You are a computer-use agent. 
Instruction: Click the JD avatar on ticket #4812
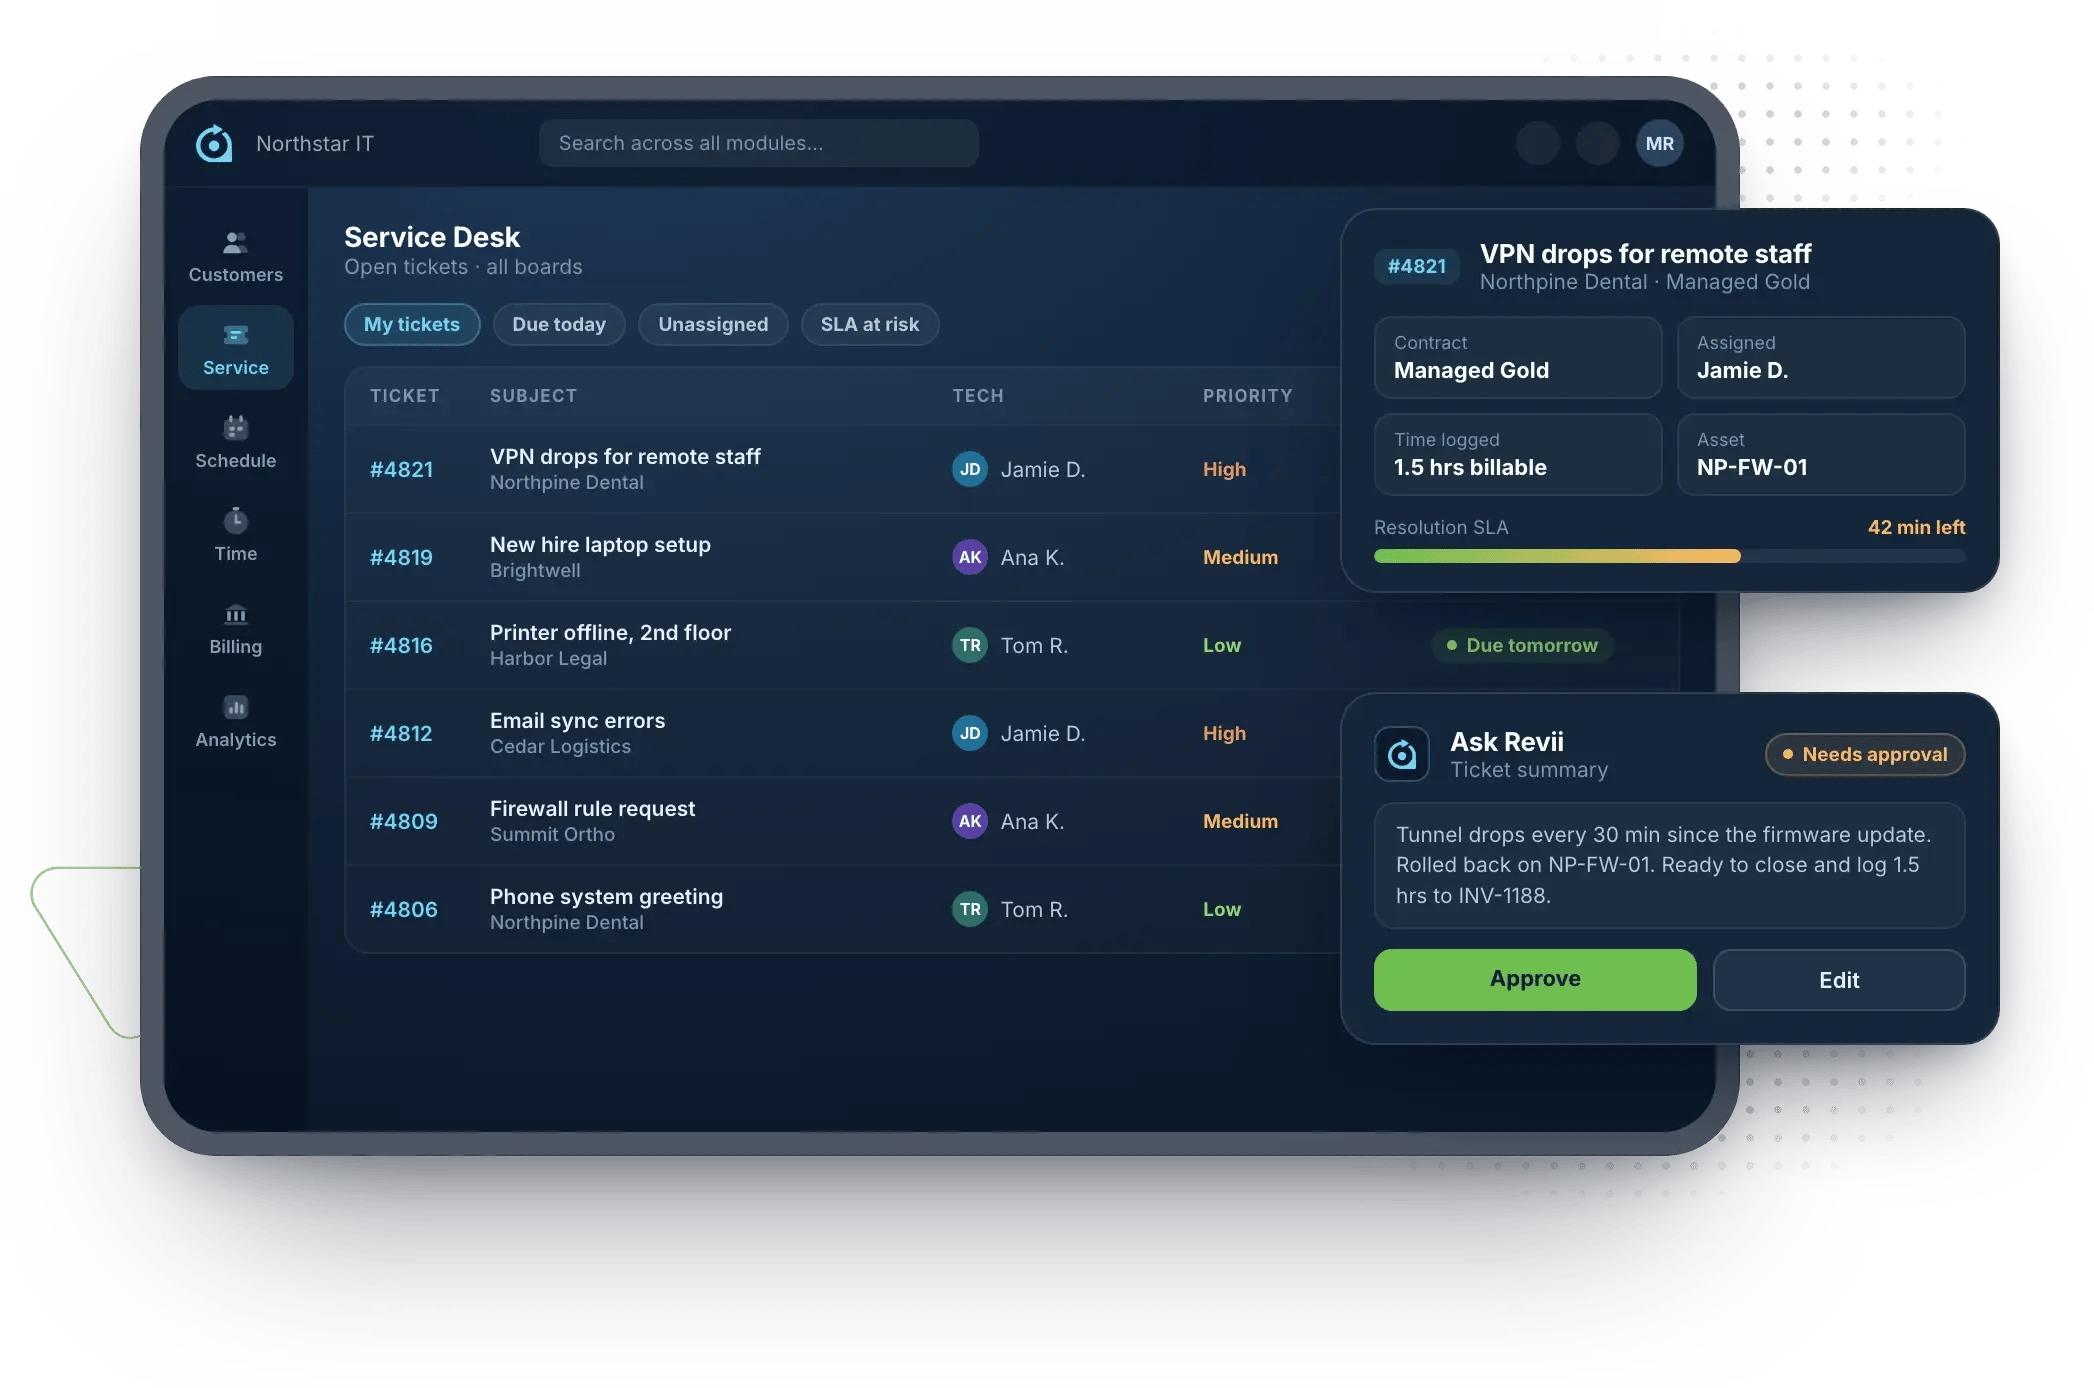[970, 733]
